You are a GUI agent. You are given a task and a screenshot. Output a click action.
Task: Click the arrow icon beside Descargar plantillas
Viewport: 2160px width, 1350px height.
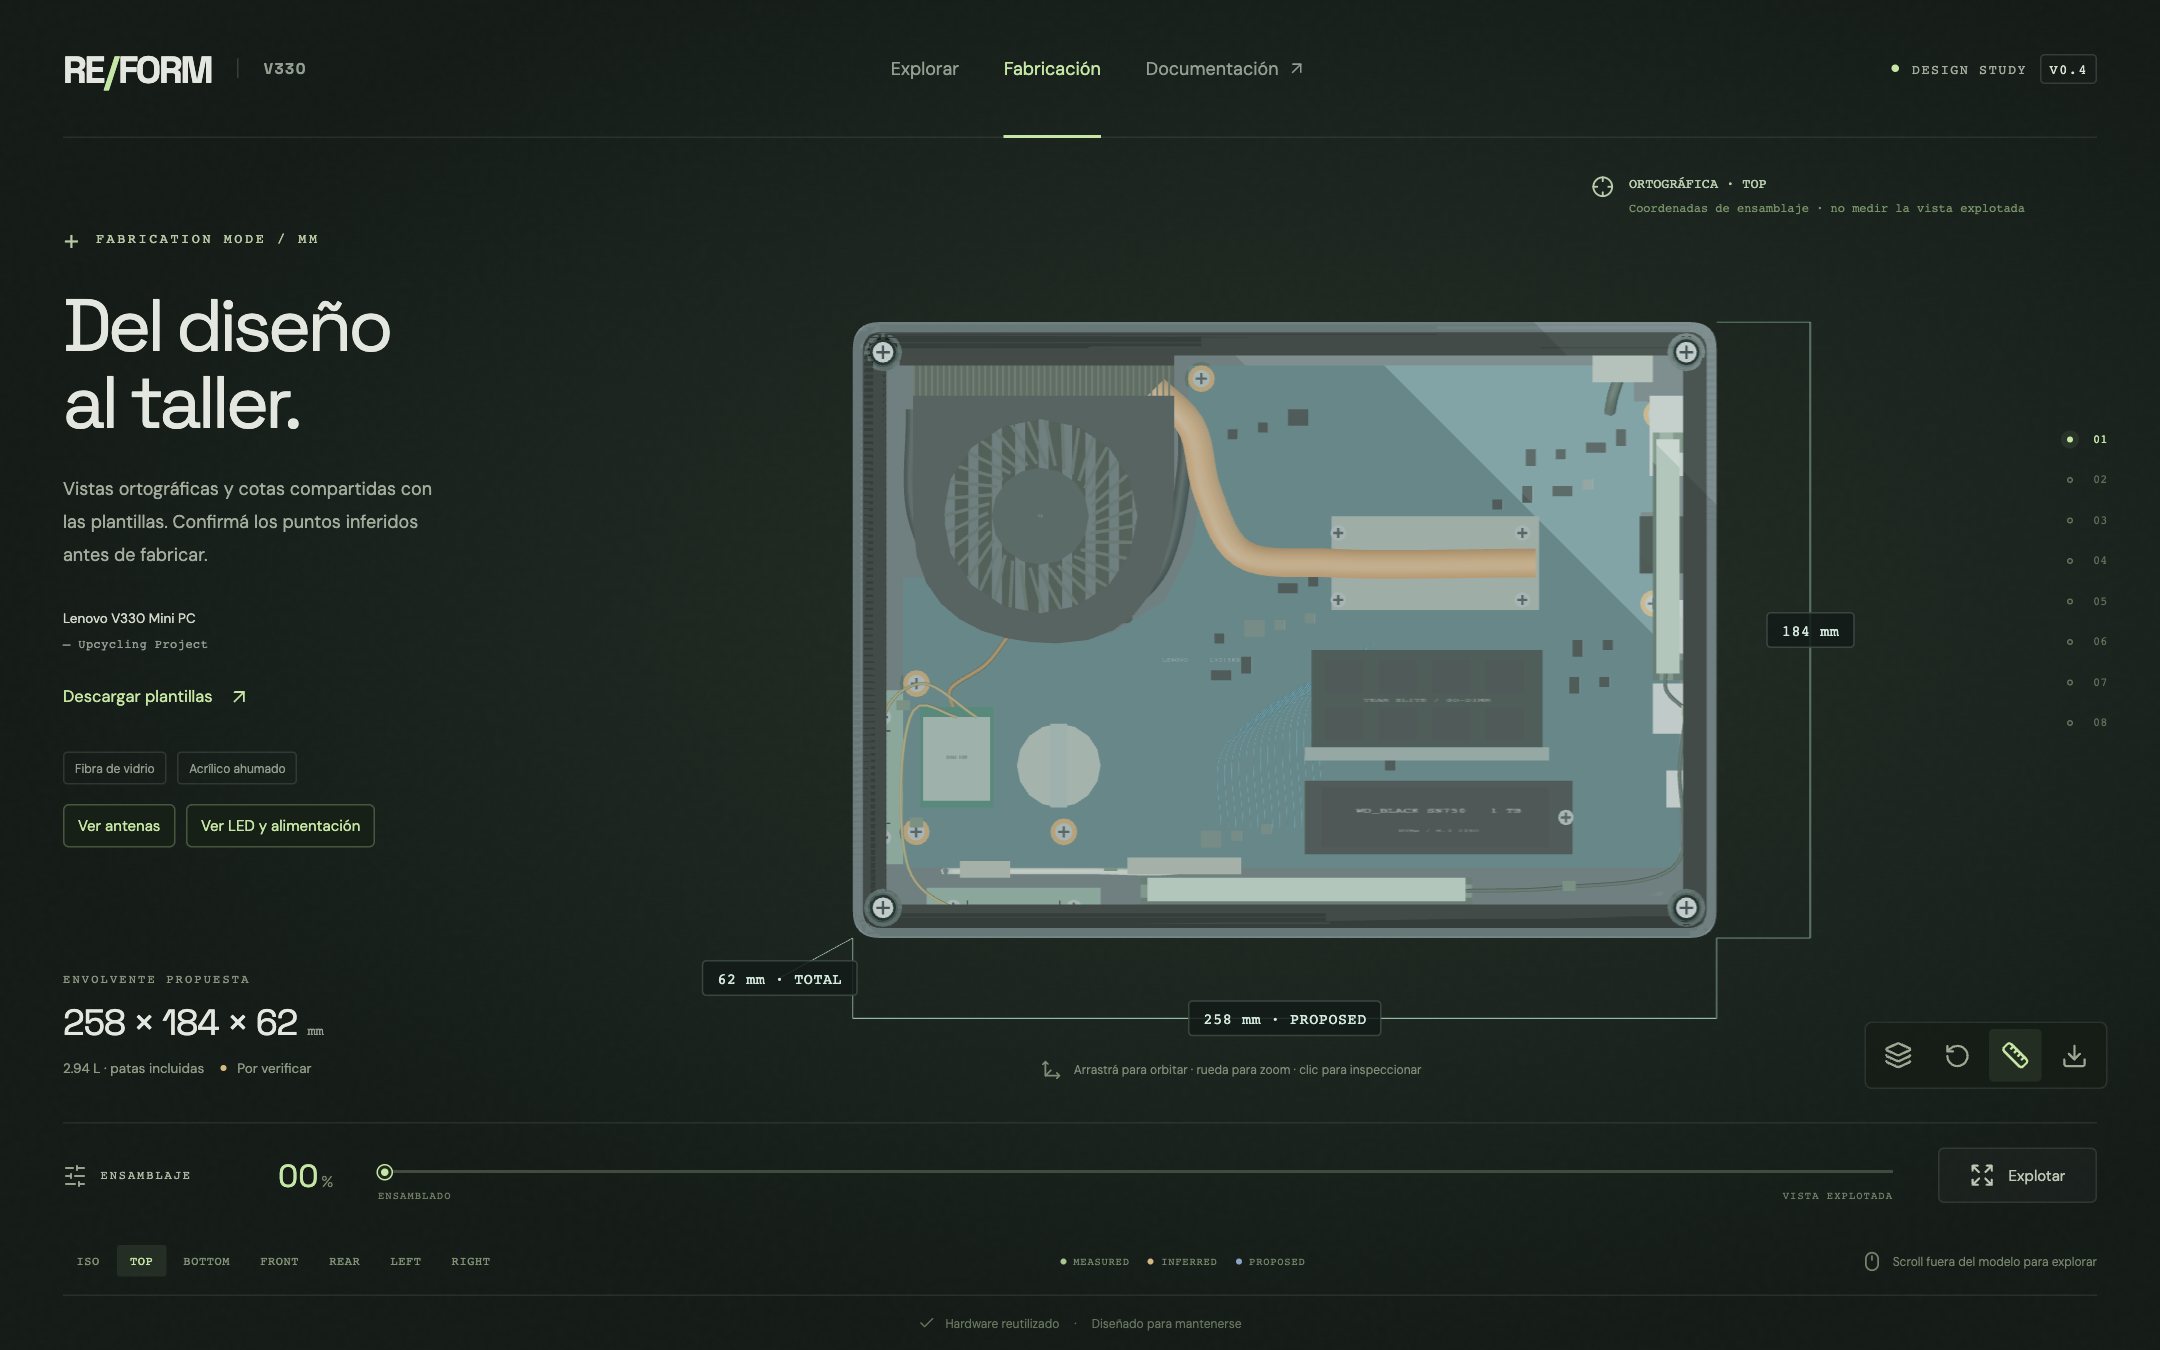click(239, 697)
